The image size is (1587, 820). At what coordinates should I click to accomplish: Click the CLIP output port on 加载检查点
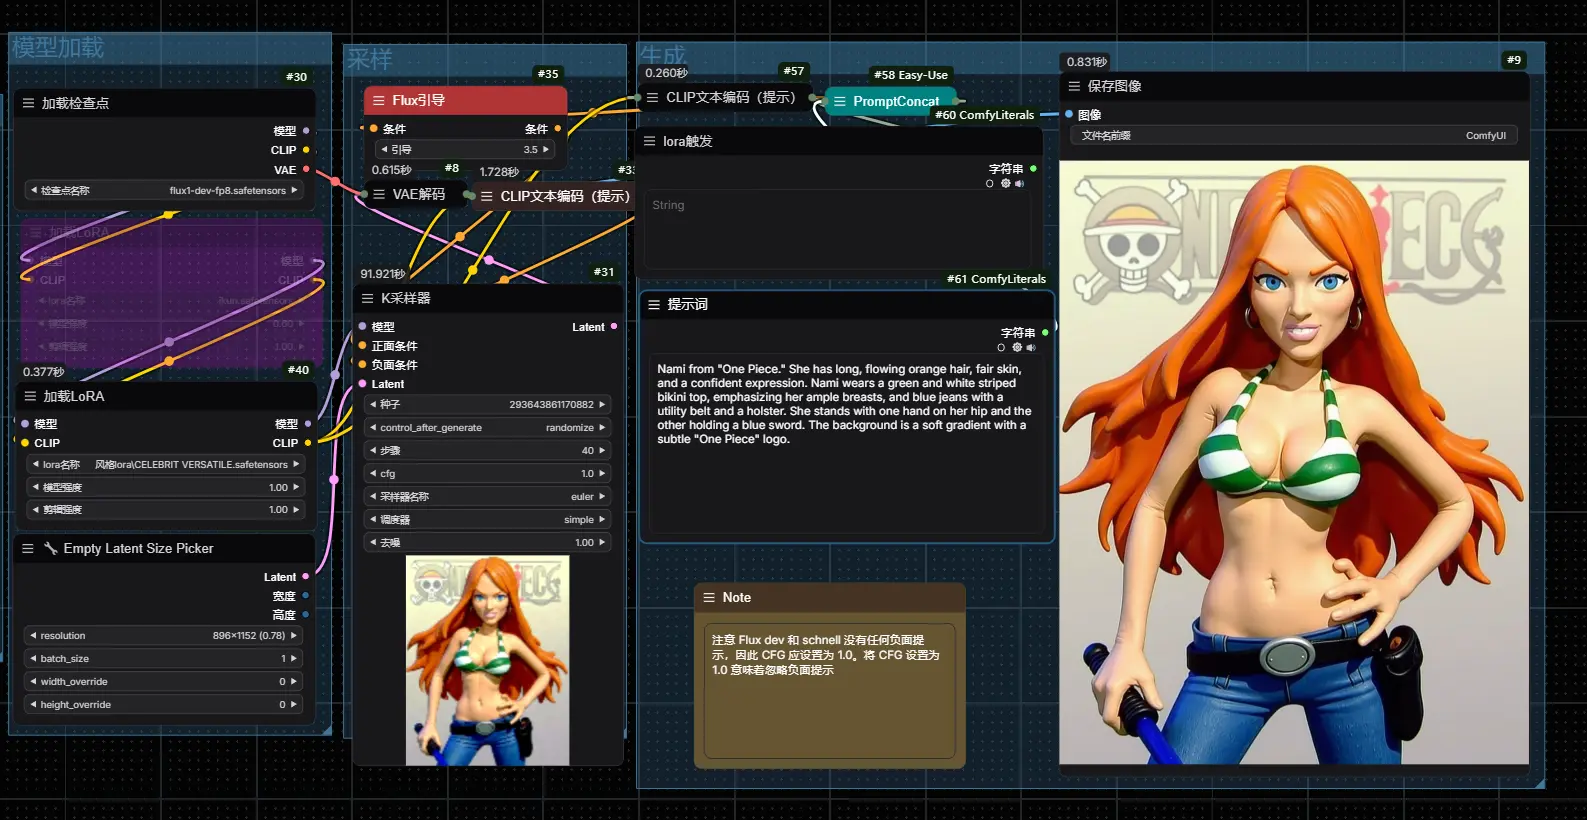click(x=306, y=150)
